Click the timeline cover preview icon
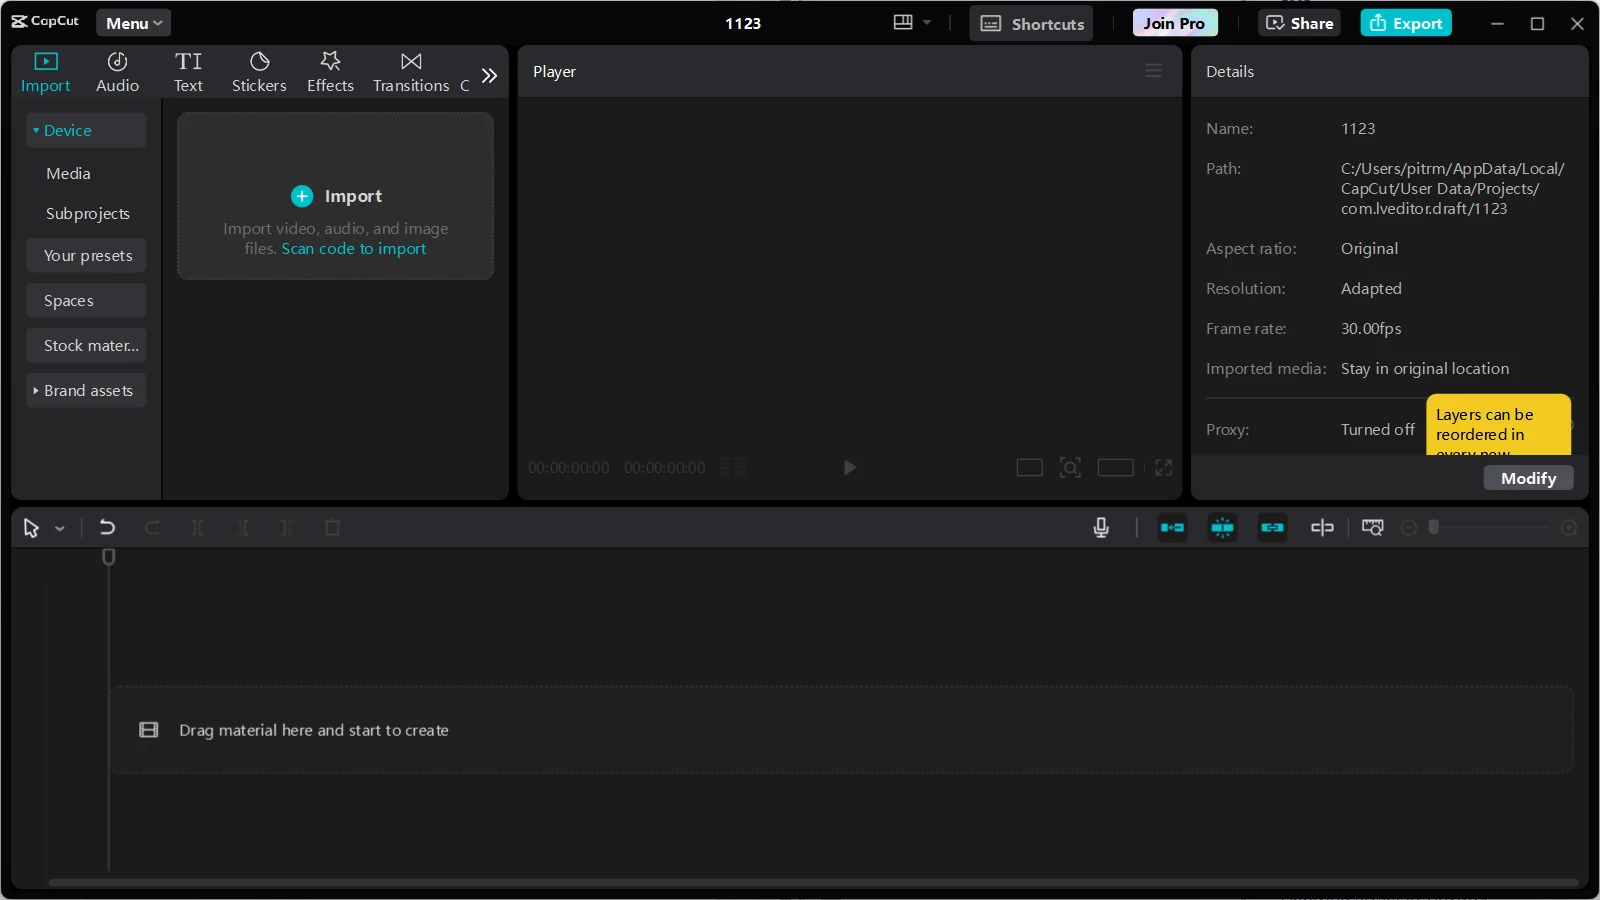Screen dimensions: 1600x900 tap(1373, 527)
